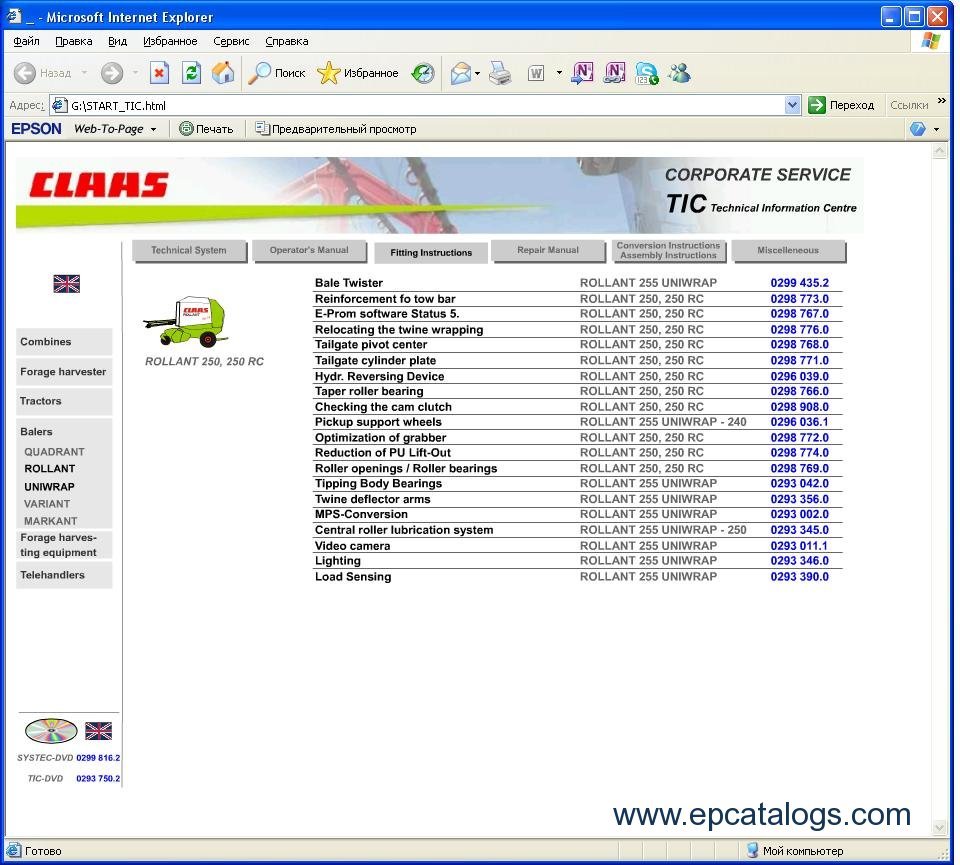Viewport: 960px width, 865px height.
Task: Click the EPSON help question mark icon
Action: [x=917, y=129]
